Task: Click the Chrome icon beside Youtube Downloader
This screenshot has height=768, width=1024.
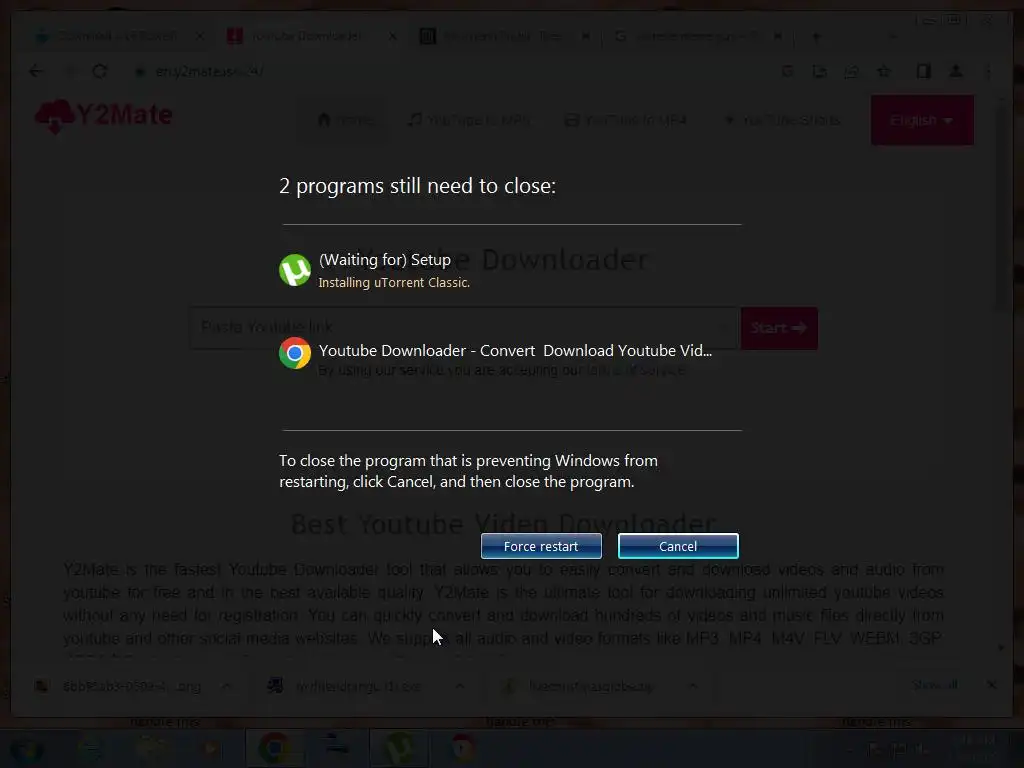Action: point(295,353)
